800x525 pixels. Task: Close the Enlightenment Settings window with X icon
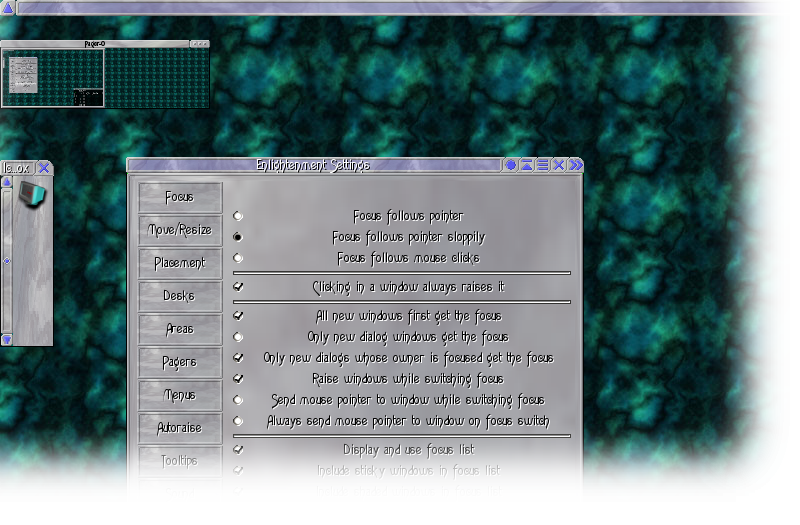[x=559, y=165]
